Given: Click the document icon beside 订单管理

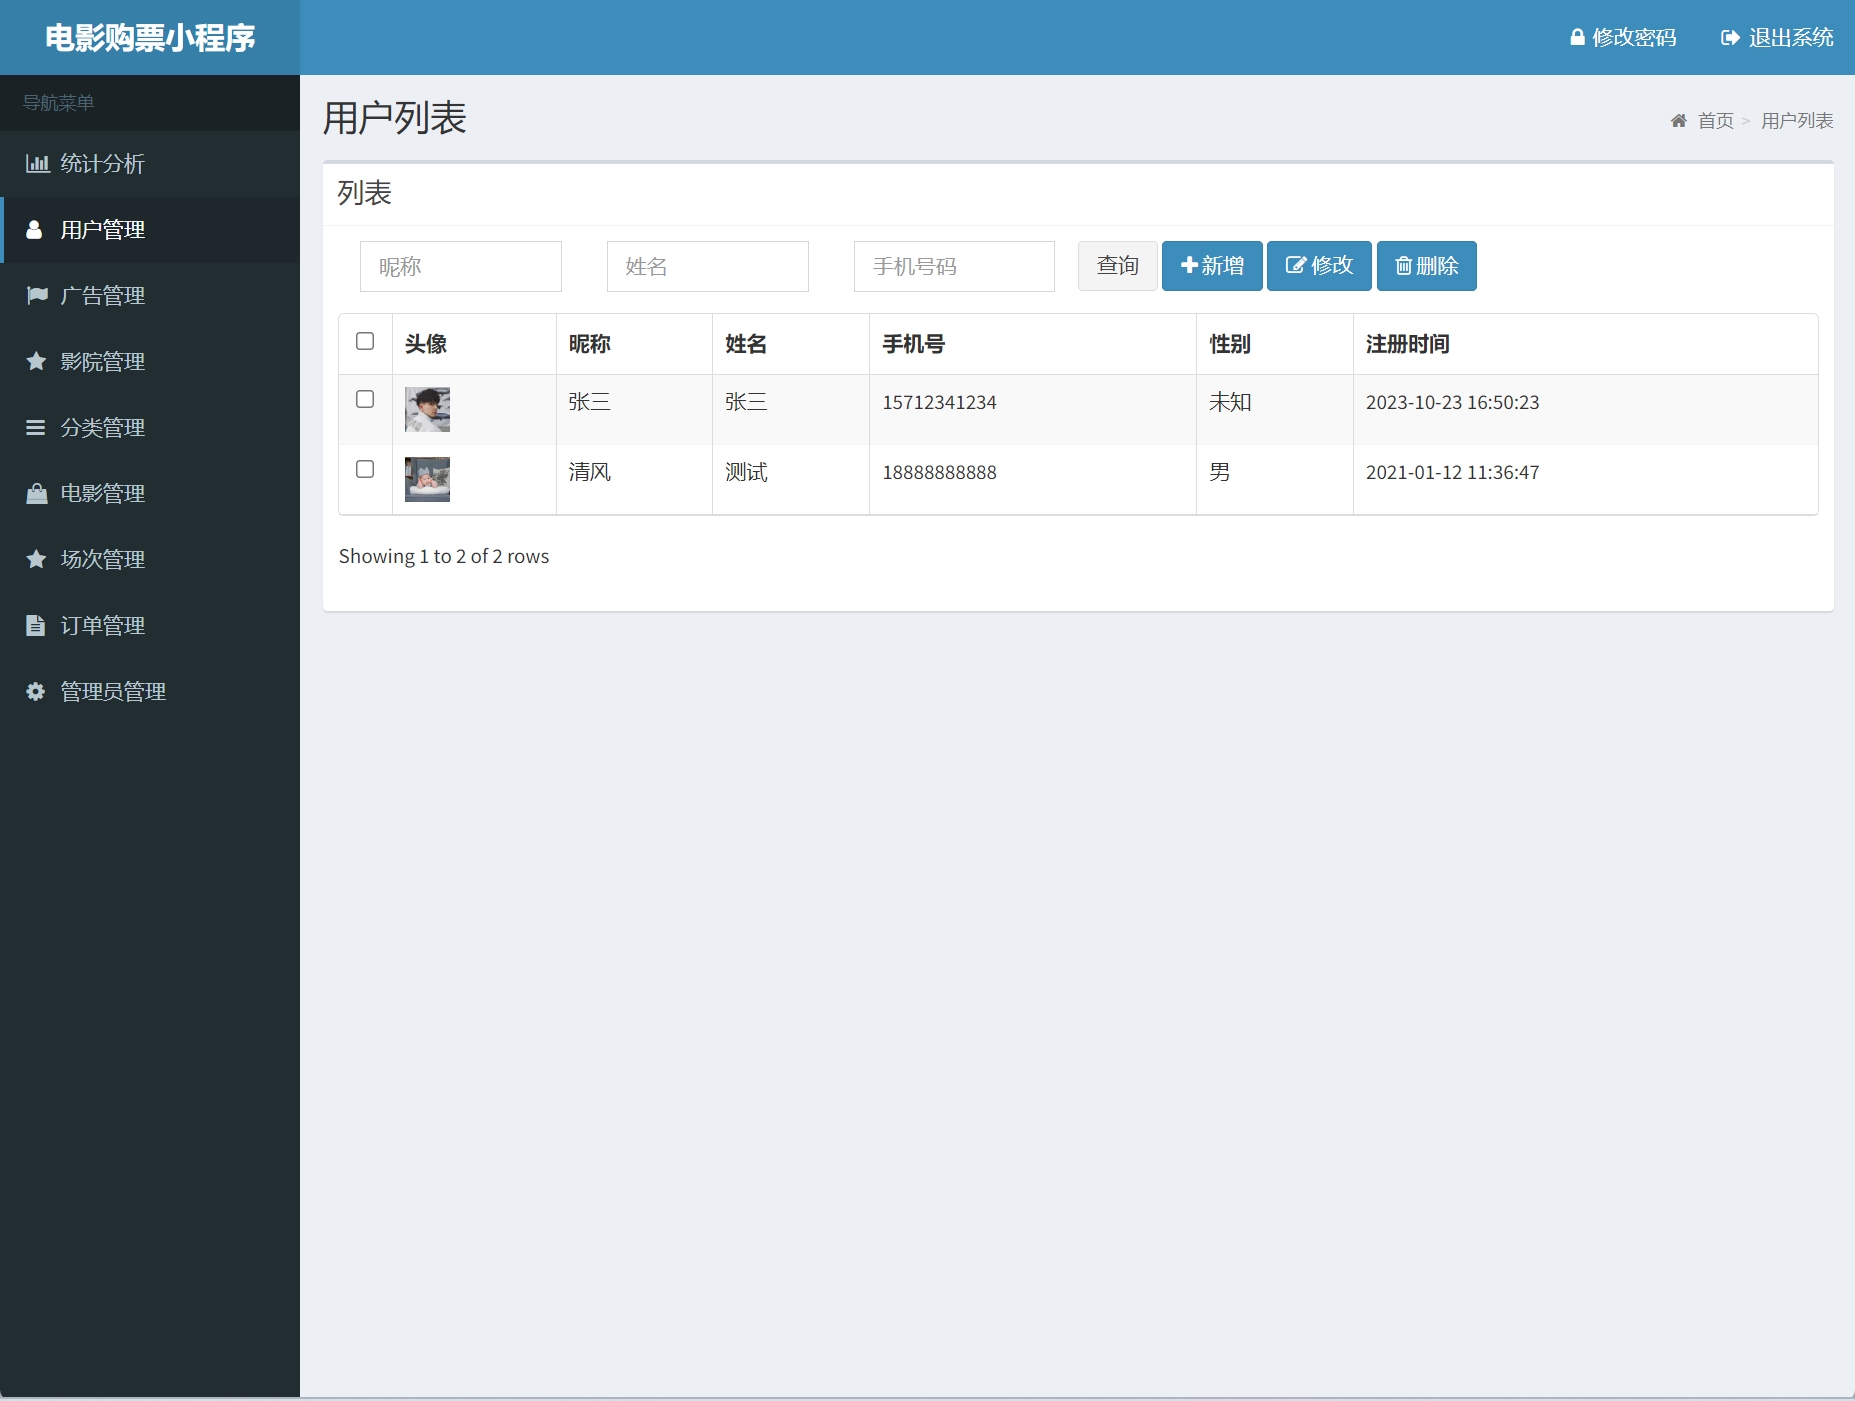Looking at the screenshot, I should coord(35,626).
